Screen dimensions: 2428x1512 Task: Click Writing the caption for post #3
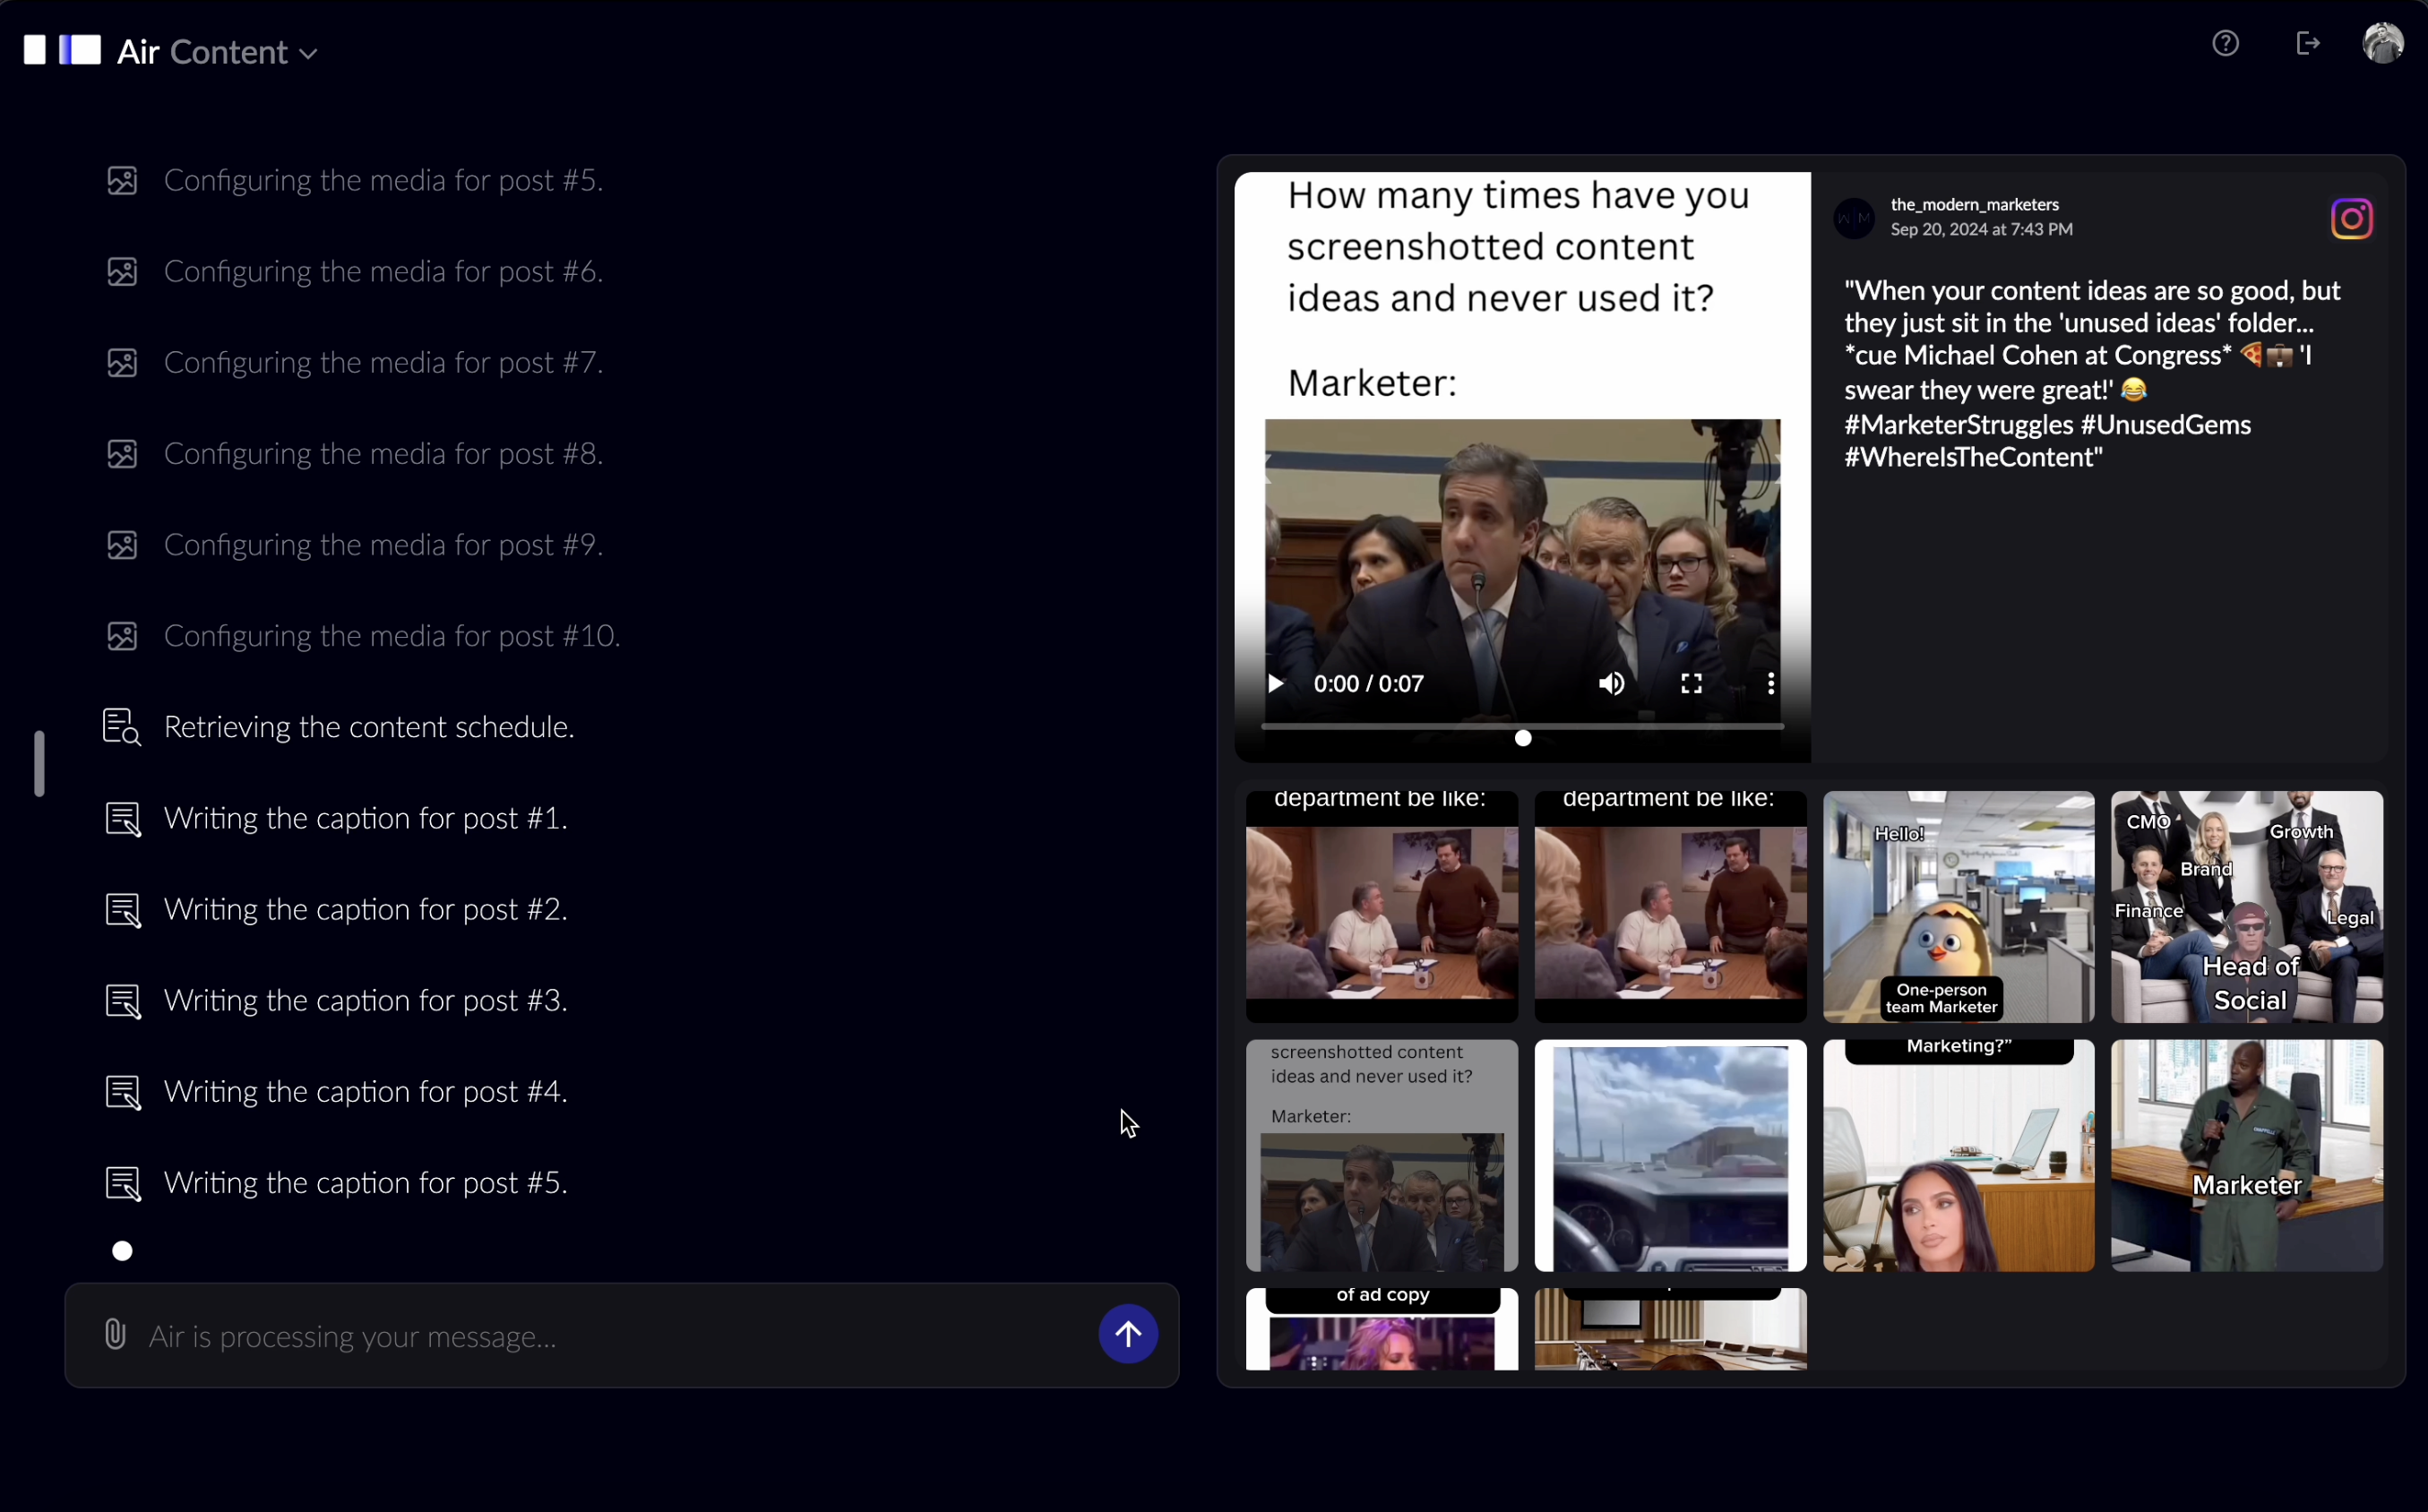coord(365,1000)
